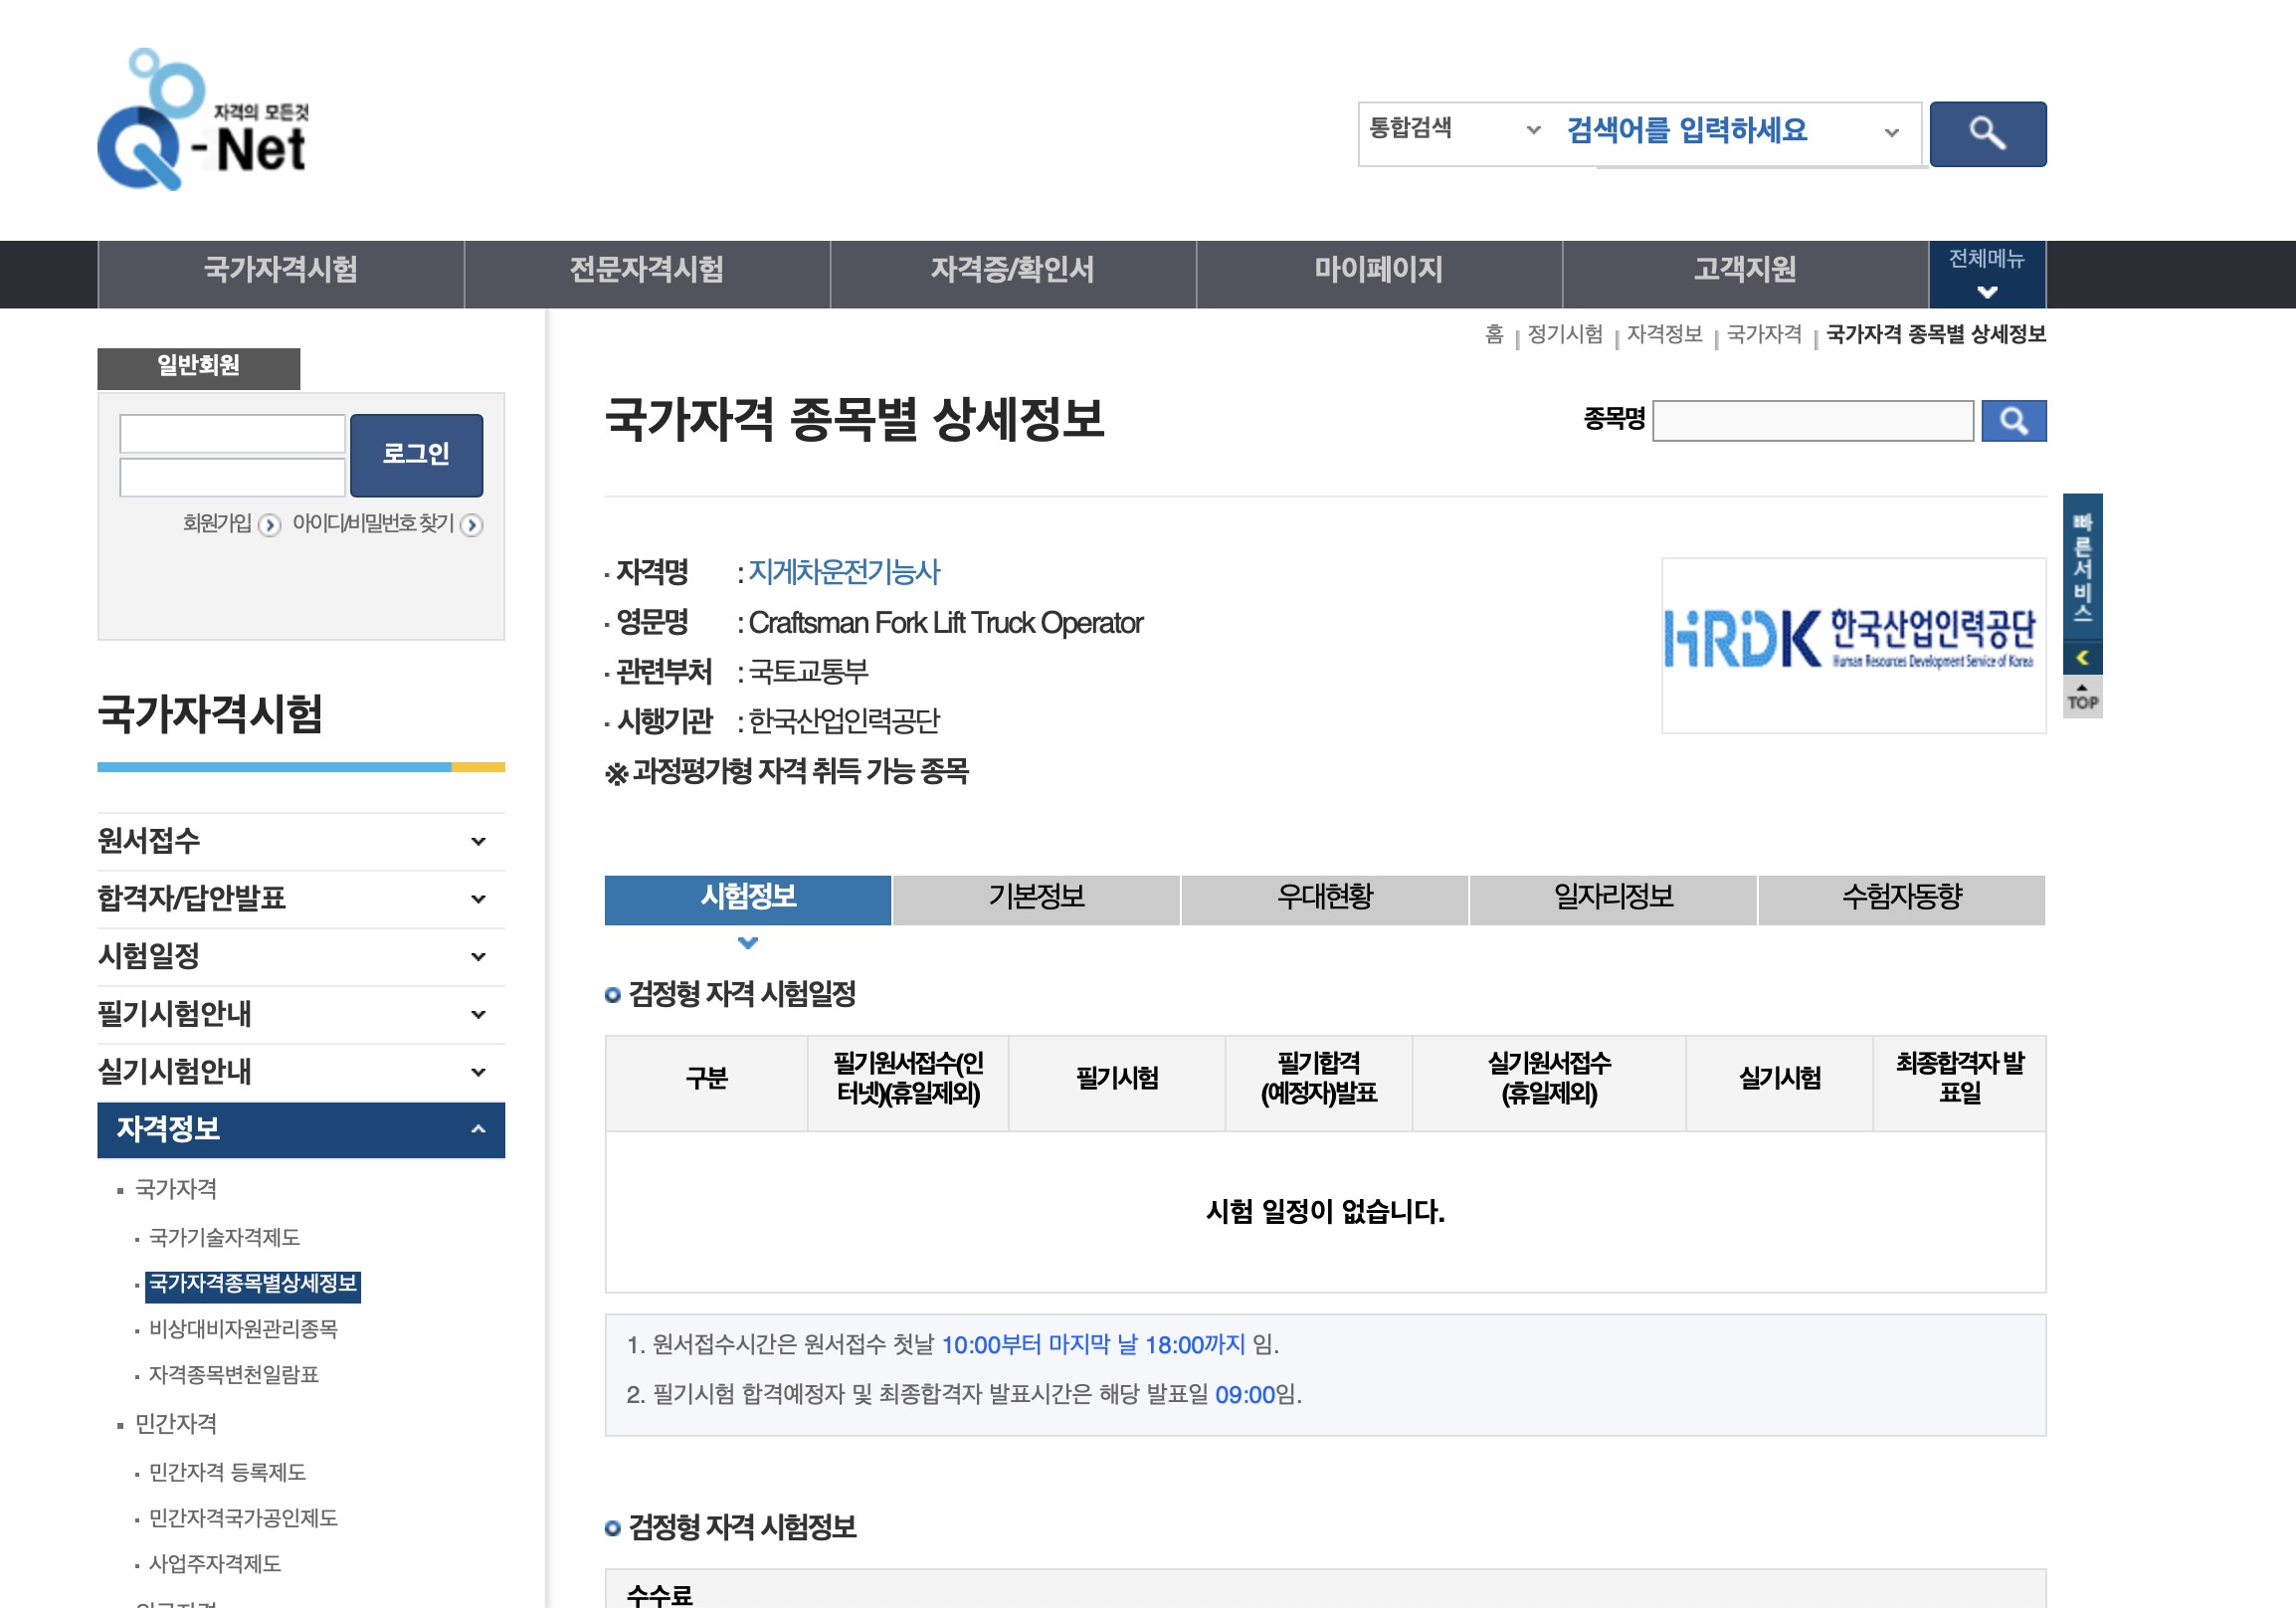Open the 지게차운전기능사 link

pos(846,572)
